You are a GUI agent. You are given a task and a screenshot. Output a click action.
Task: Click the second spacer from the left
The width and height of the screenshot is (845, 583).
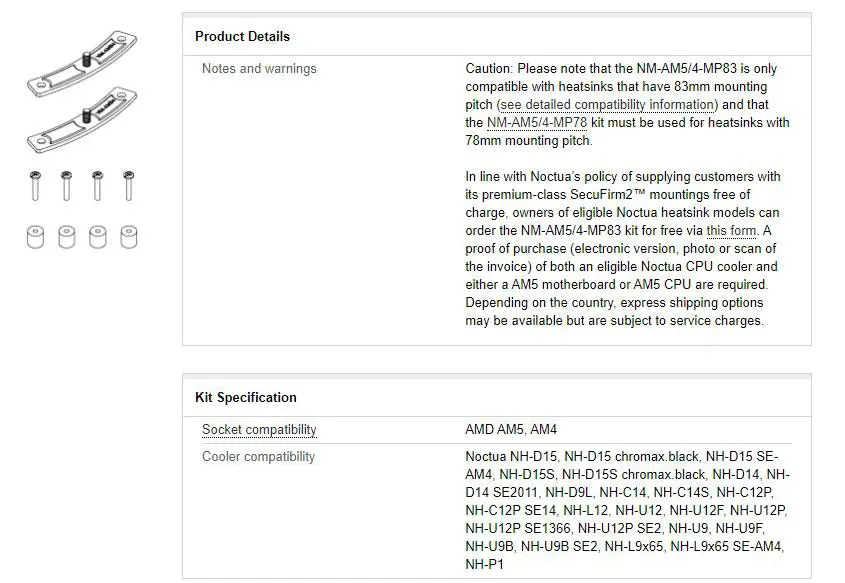[66, 237]
